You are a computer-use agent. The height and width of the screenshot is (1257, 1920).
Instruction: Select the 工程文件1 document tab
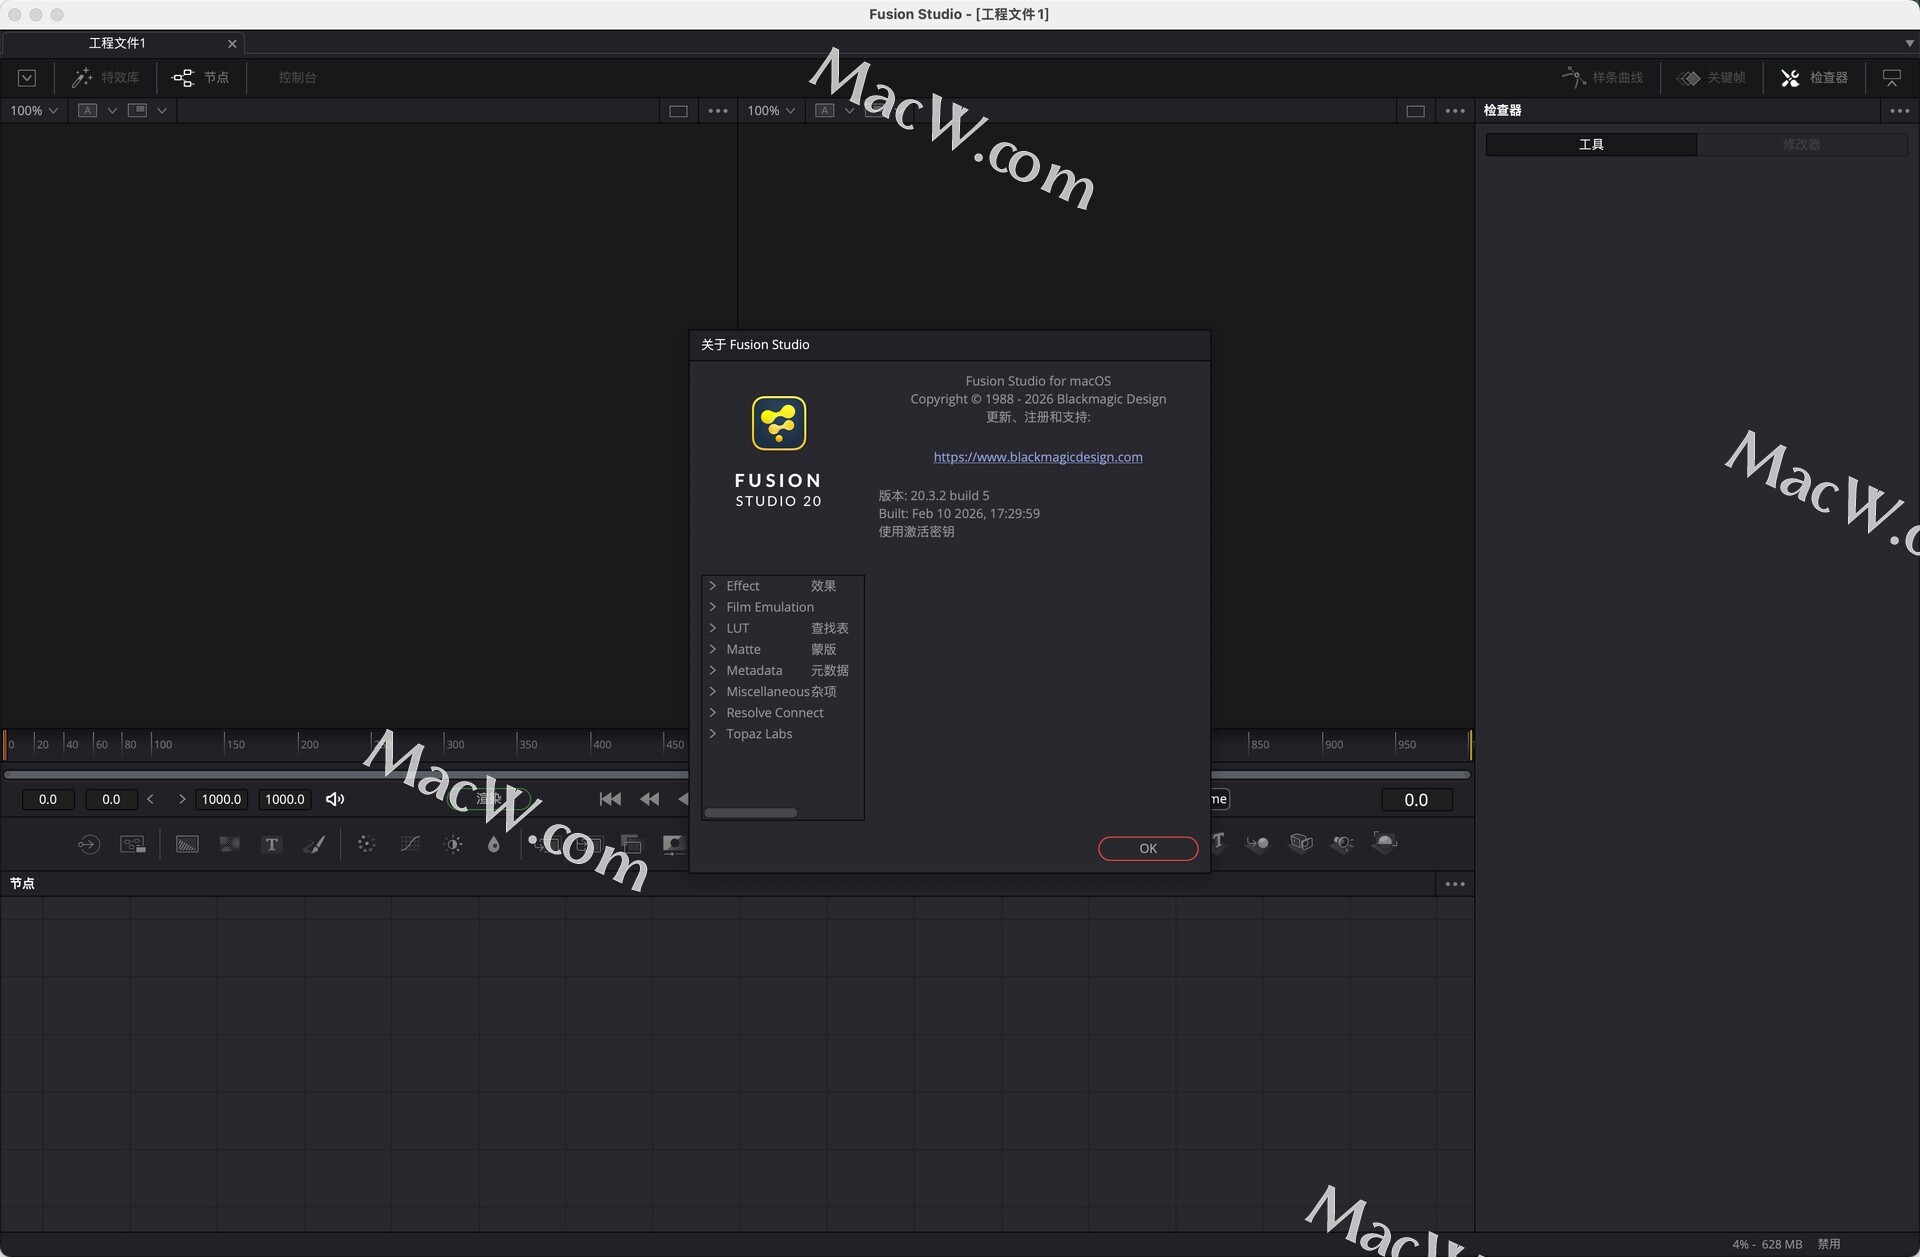pyautogui.click(x=118, y=43)
